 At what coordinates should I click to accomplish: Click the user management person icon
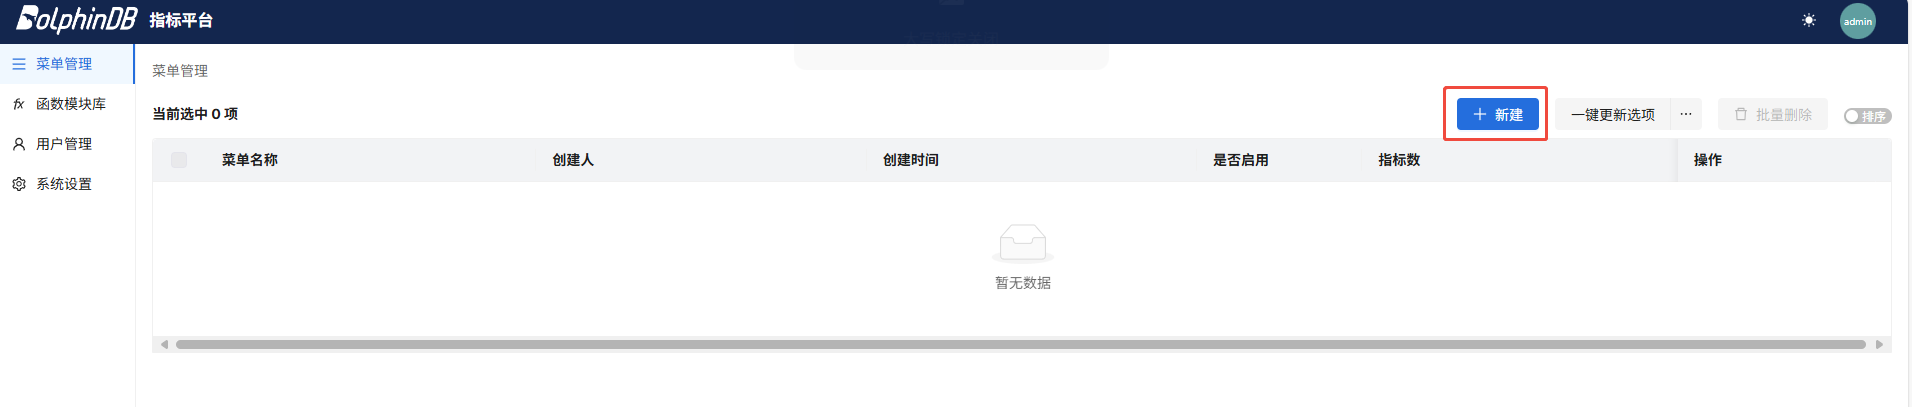coord(19,144)
